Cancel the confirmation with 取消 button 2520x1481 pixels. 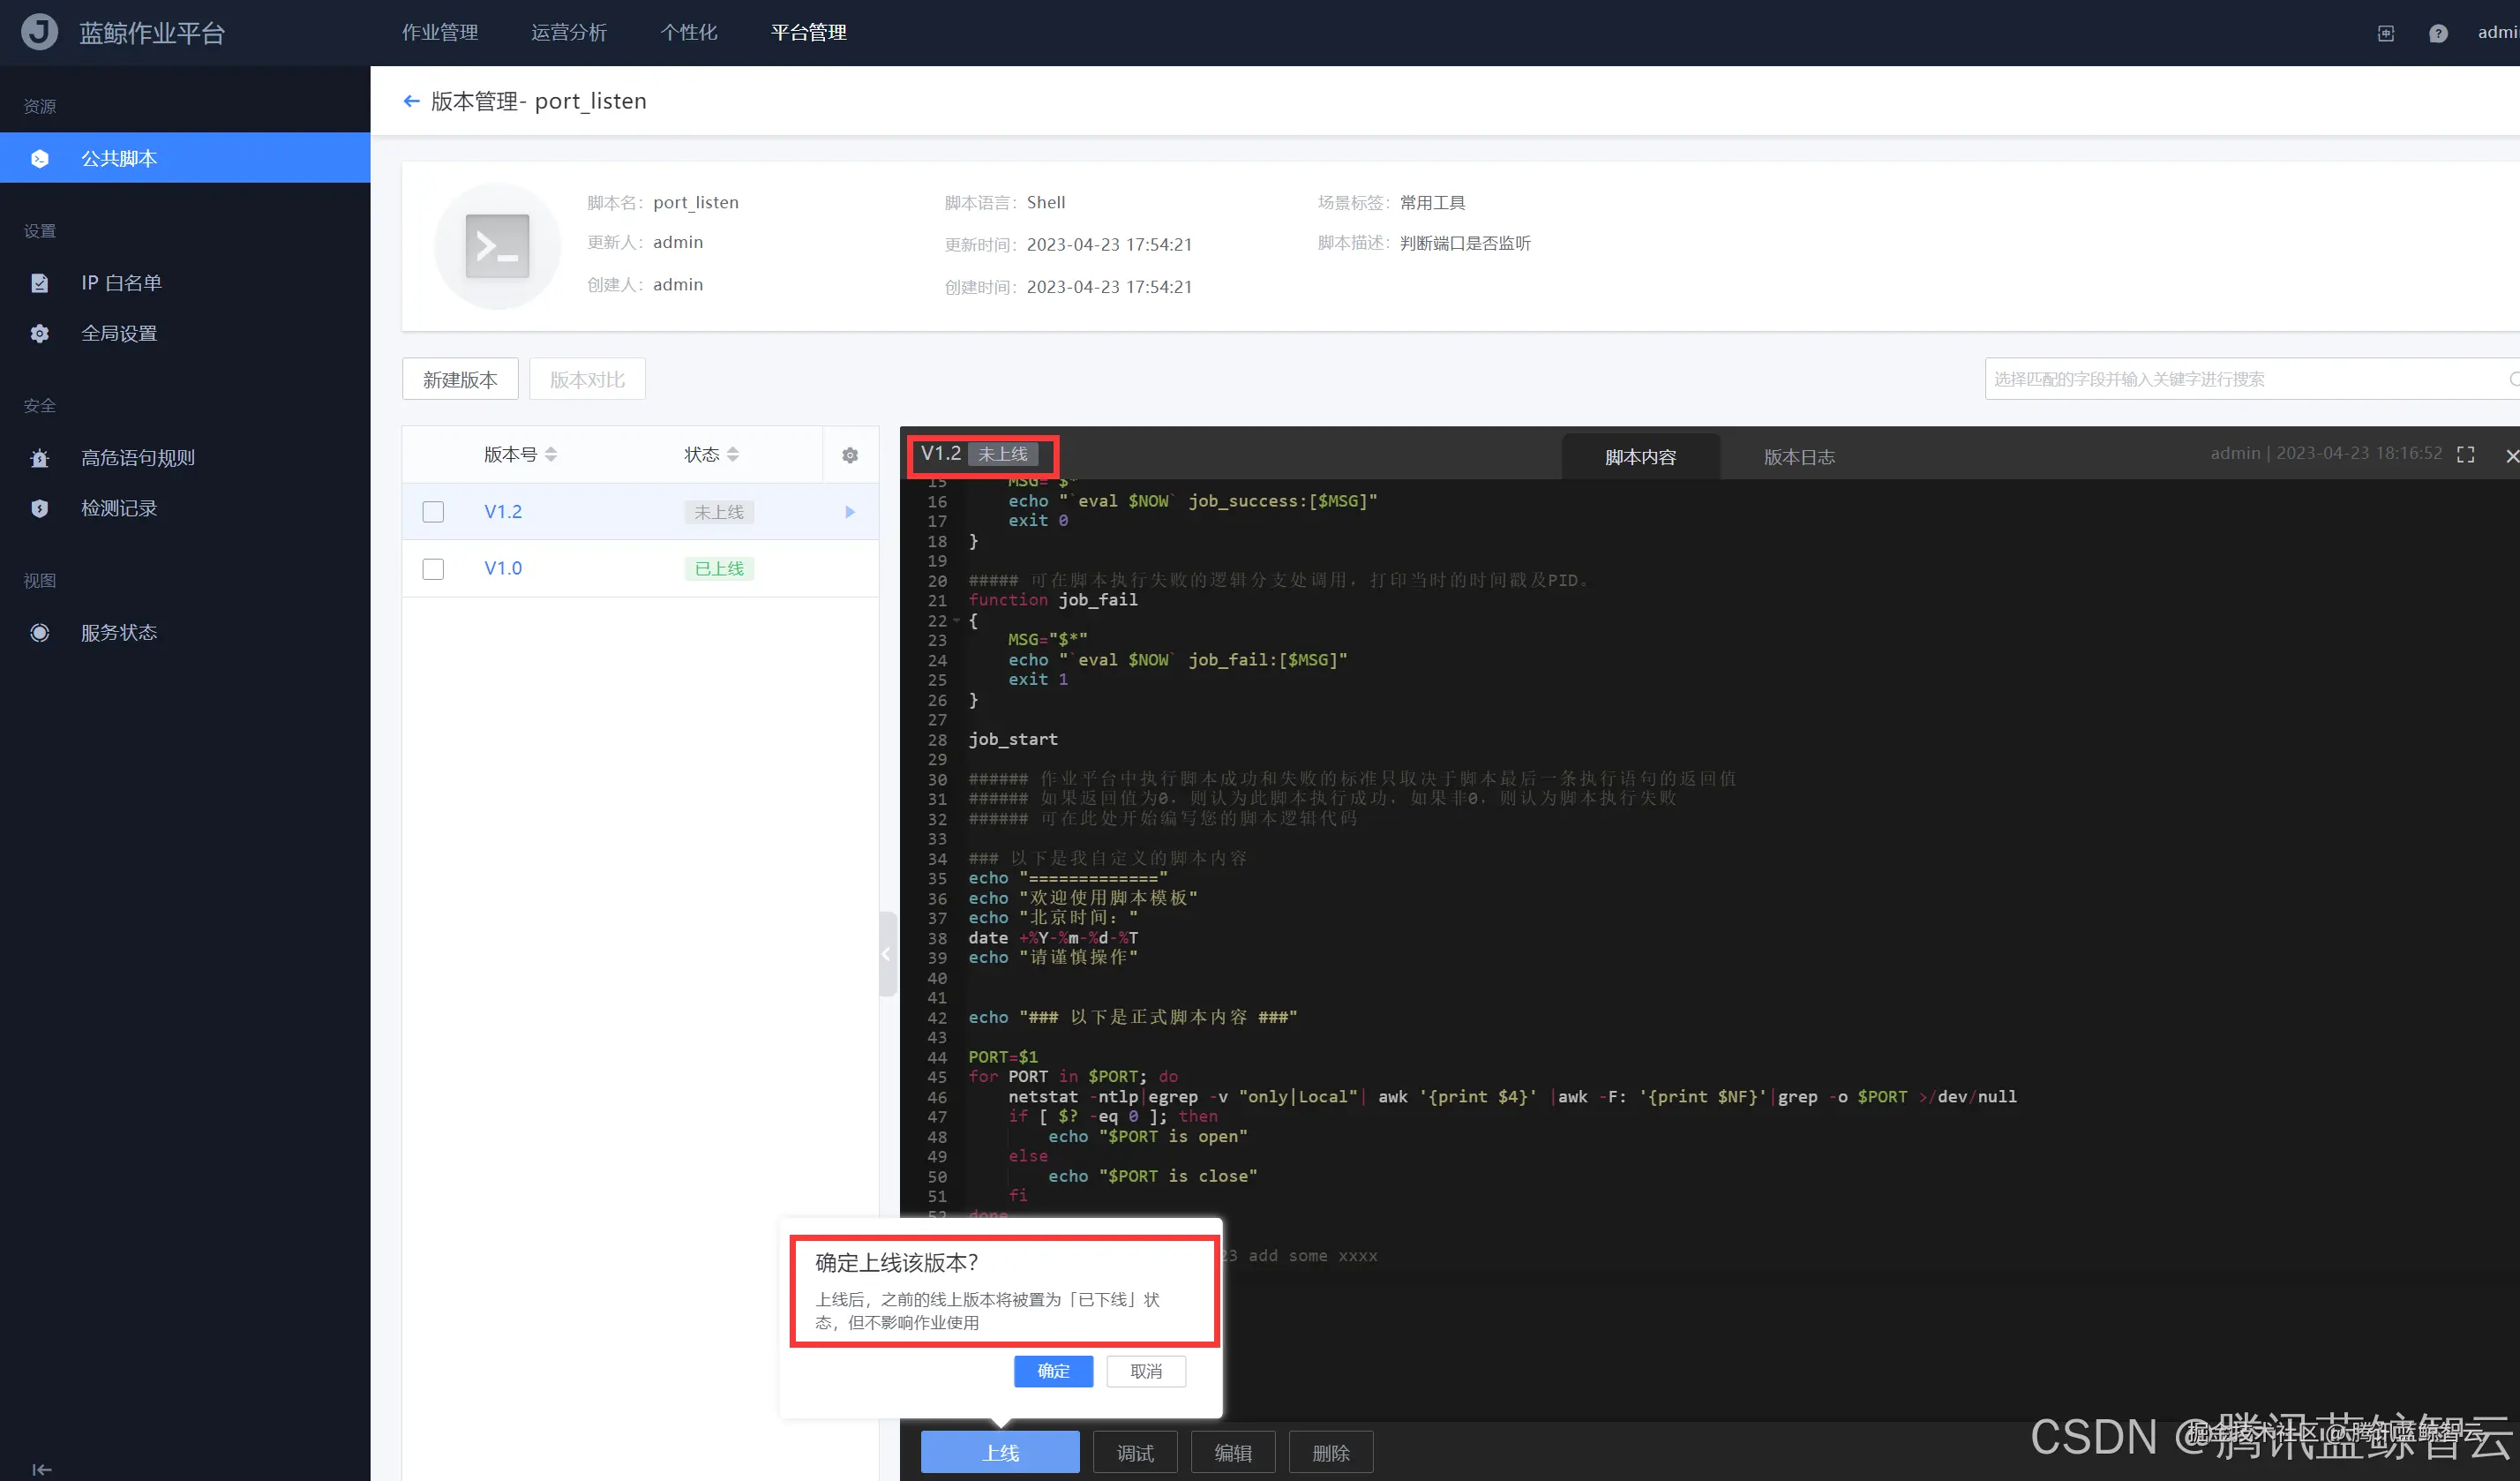point(1146,1371)
